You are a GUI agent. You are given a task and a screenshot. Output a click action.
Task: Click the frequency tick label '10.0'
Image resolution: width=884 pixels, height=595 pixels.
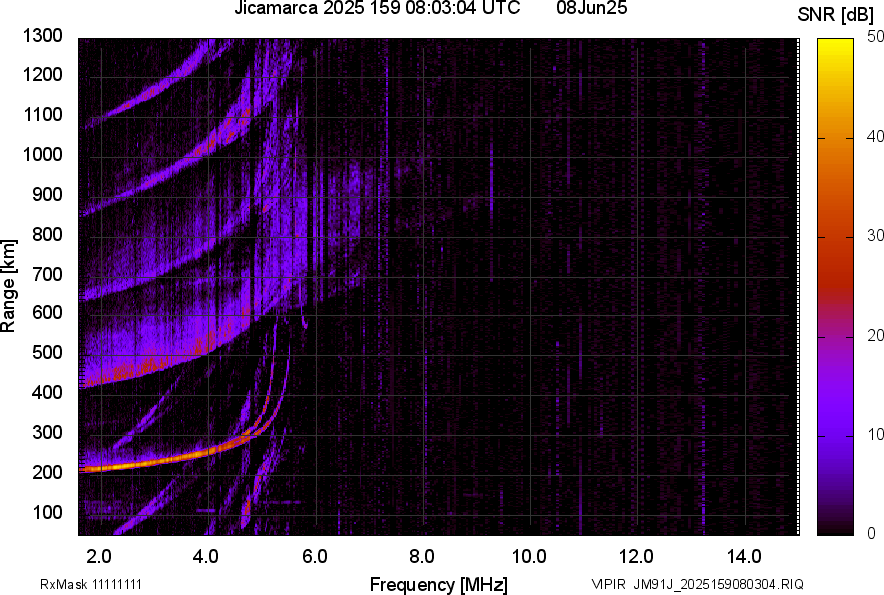point(529,557)
